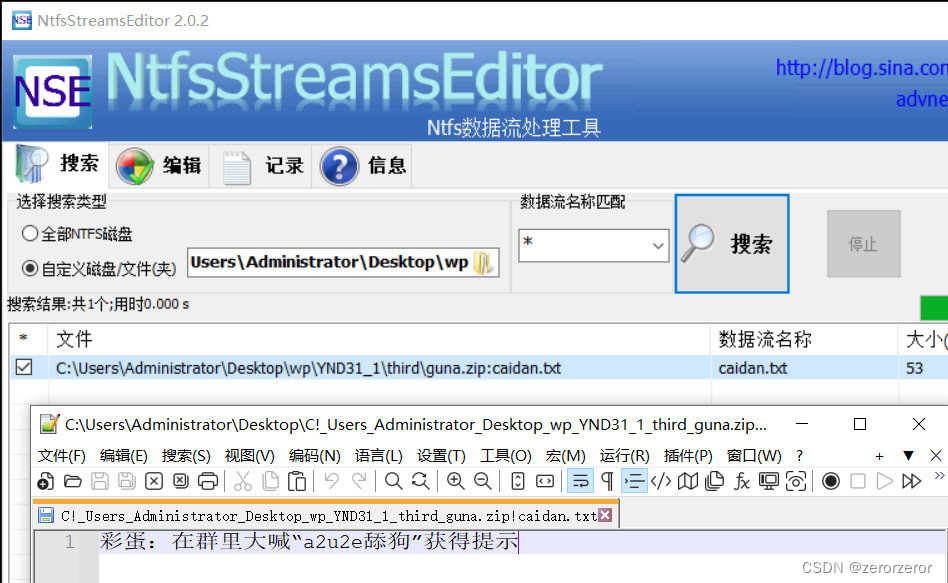Click the Close document toolbar icon
Screen dimensions: 948x583
tap(154, 481)
